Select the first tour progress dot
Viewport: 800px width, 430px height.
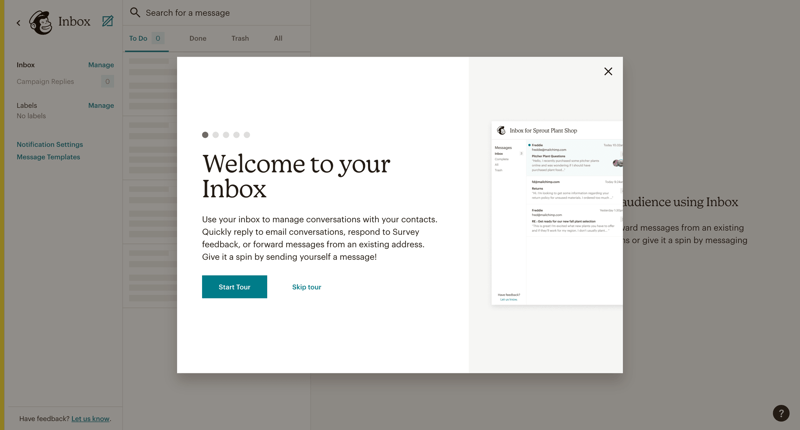click(x=205, y=135)
